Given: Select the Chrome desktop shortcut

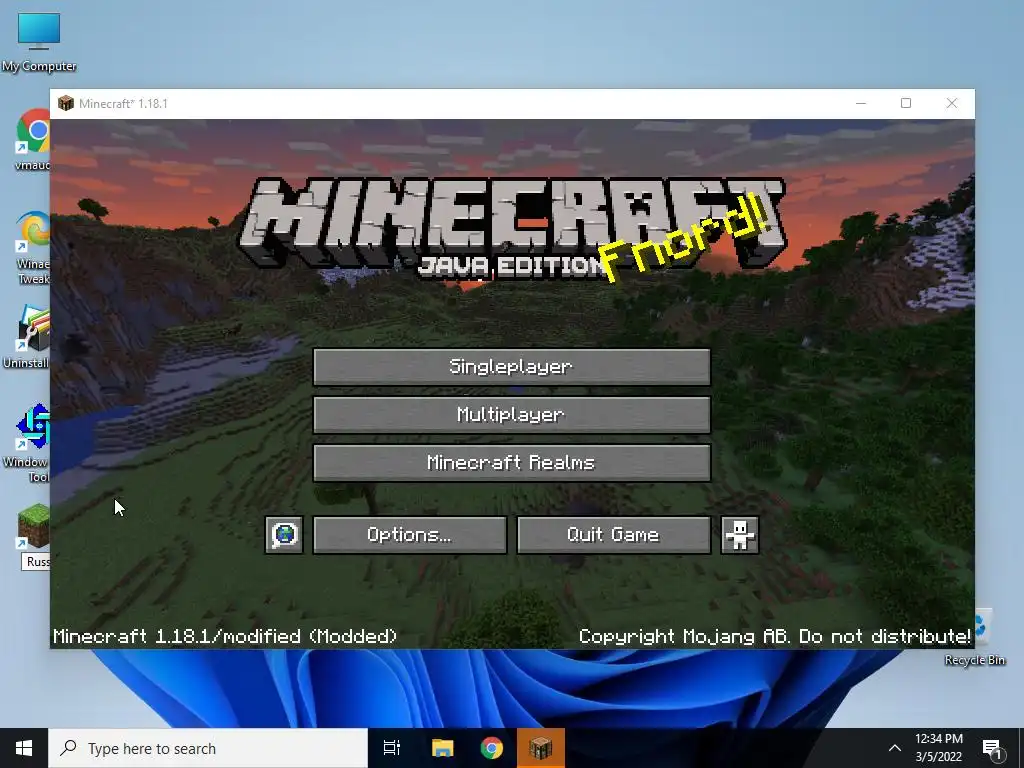Looking at the screenshot, I should (x=33, y=140).
